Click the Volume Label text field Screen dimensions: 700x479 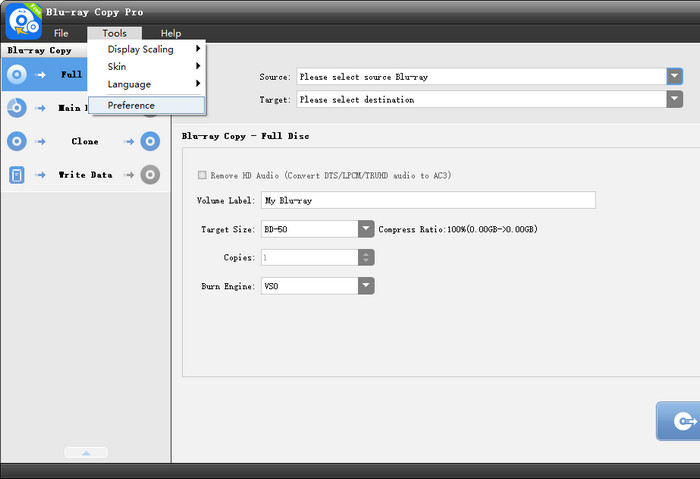[427, 200]
